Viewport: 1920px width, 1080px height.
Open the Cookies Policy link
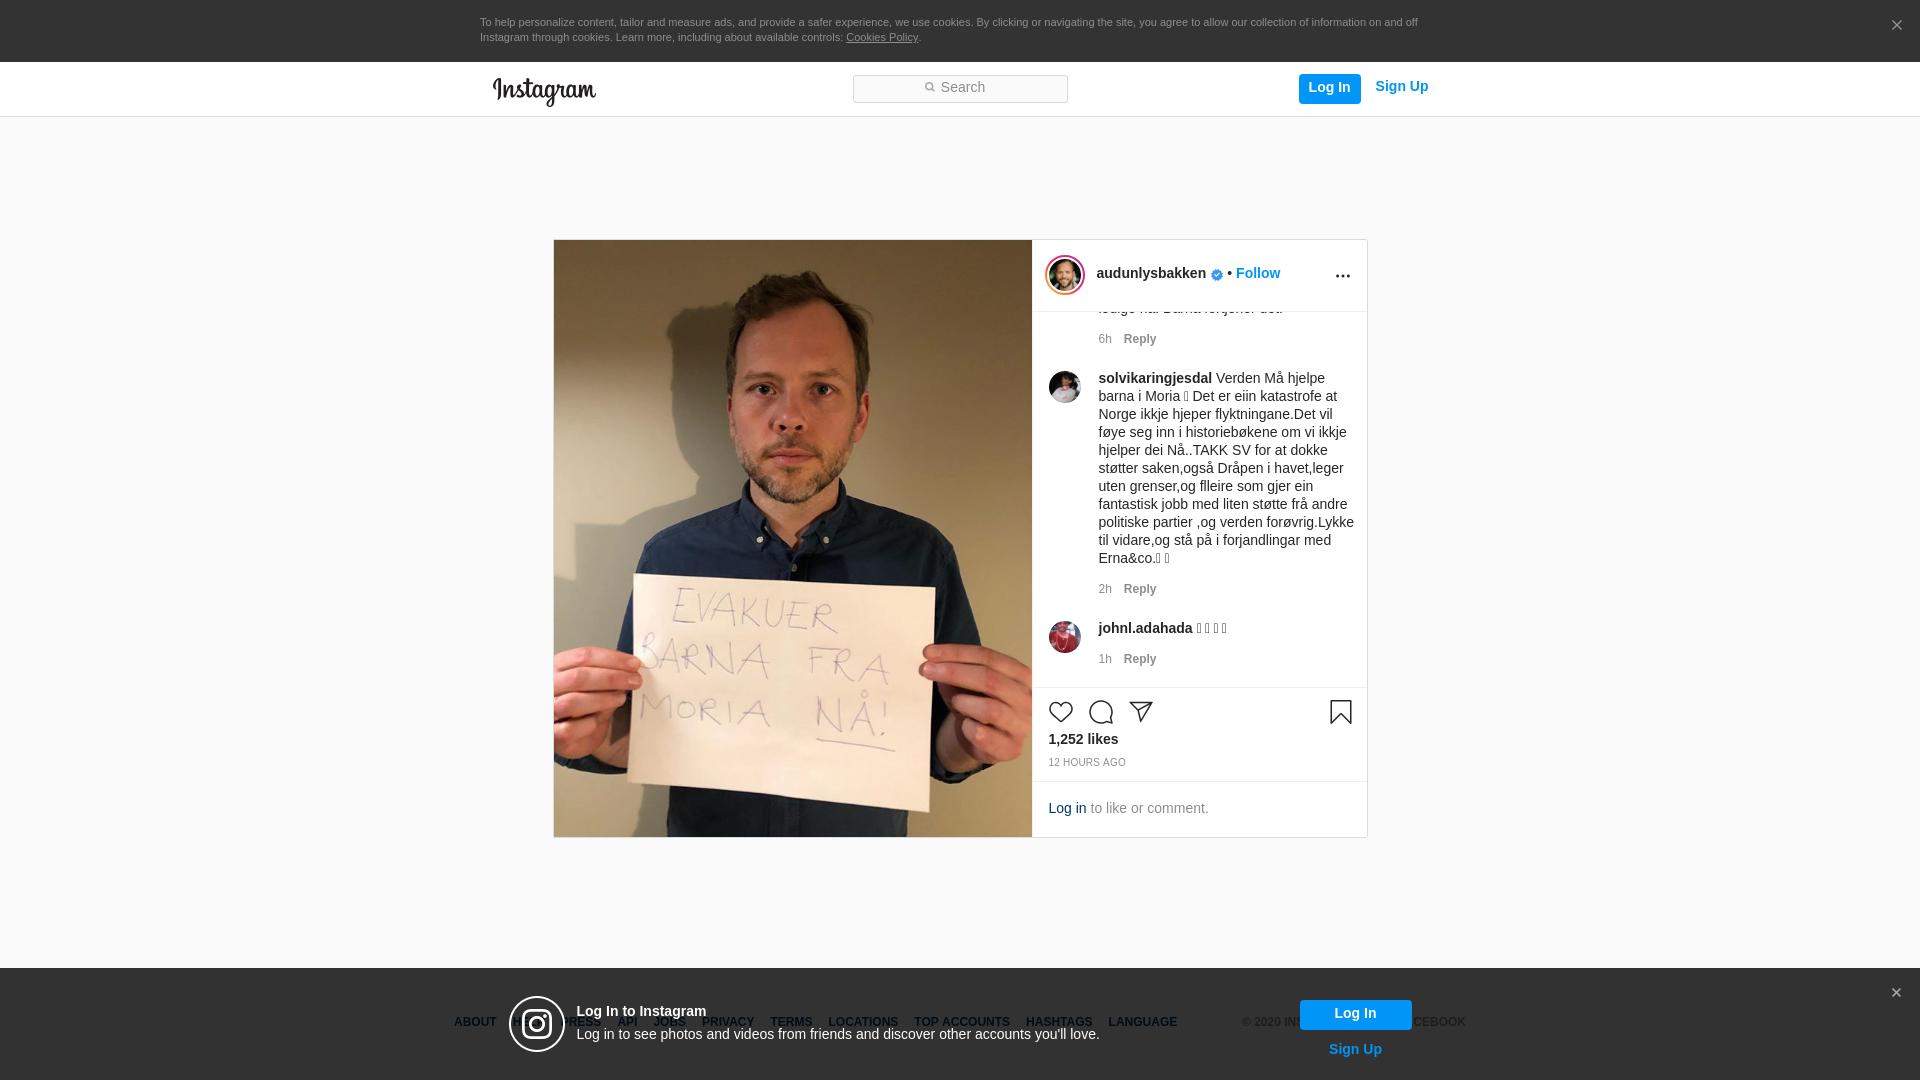coord(882,37)
